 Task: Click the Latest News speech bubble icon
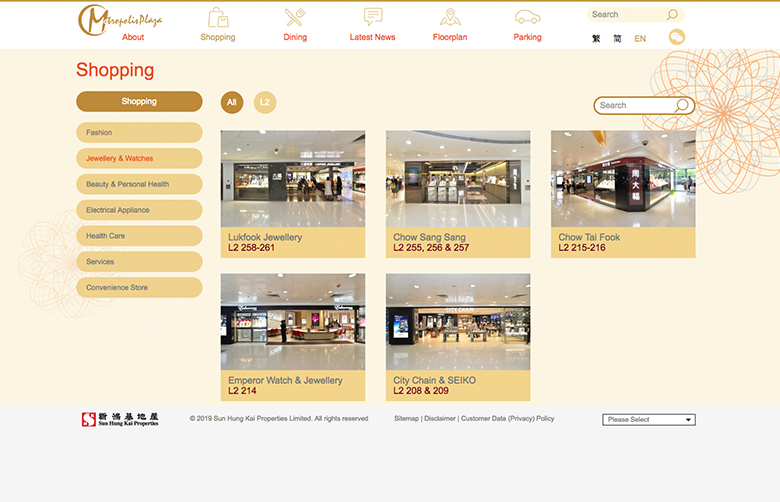coord(373,16)
